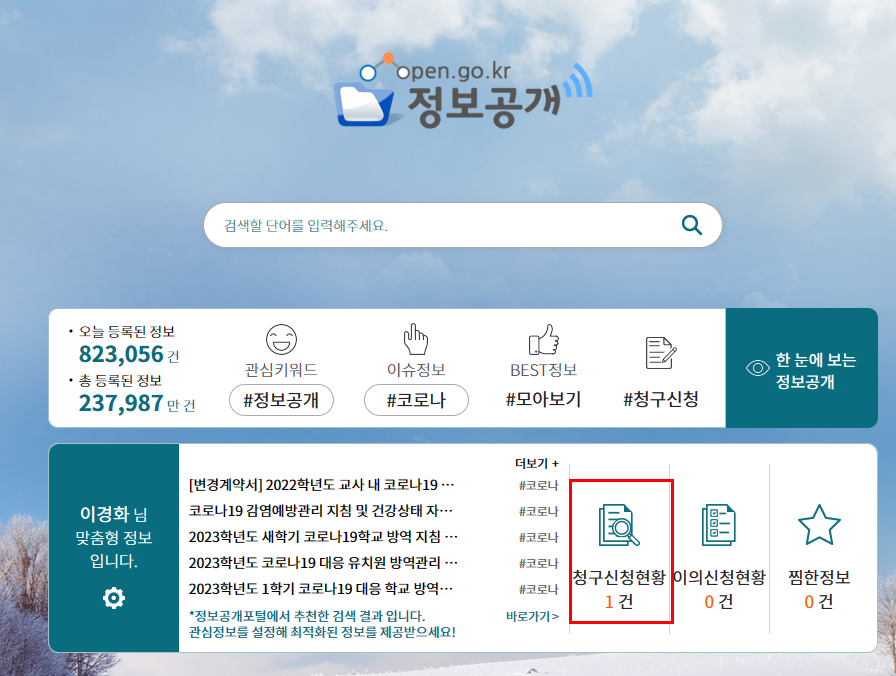Click the 바로가기 > link
The width and height of the screenshot is (896, 676).
click(x=533, y=616)
